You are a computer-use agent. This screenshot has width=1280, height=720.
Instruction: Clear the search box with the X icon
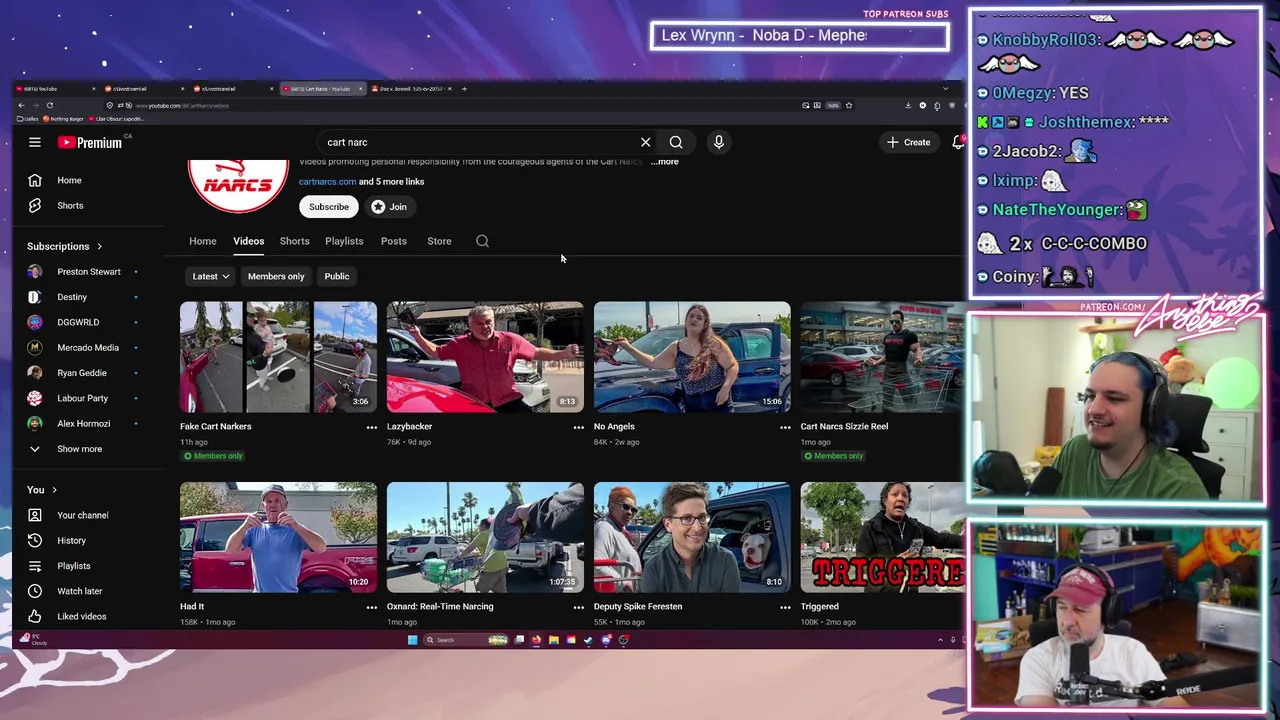tap(645, 142)
